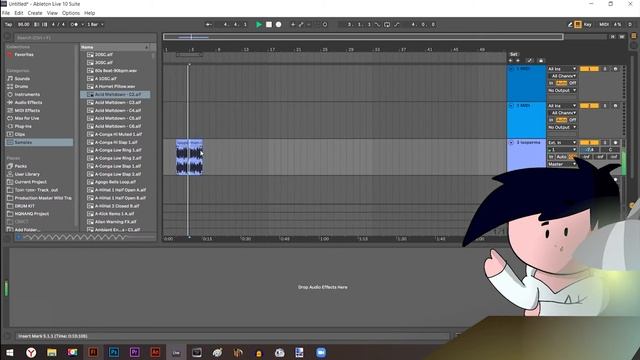Toggle the computer MIDI keyboard icon
The height and width of the screenshot is (360, 640).
pos(578,24)
